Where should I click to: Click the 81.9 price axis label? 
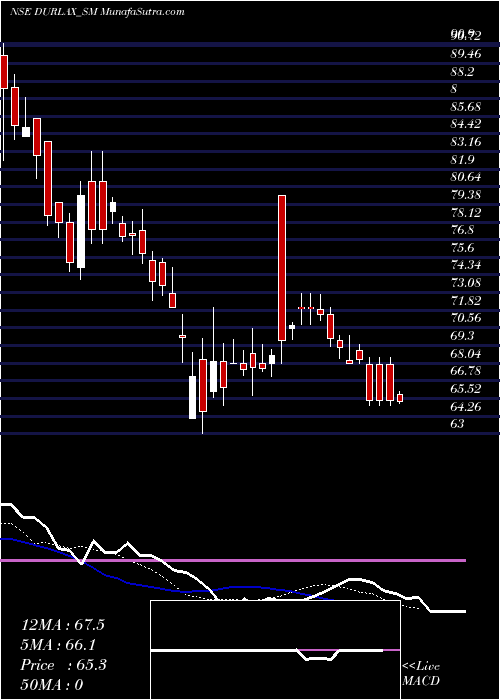coord(462,159)
